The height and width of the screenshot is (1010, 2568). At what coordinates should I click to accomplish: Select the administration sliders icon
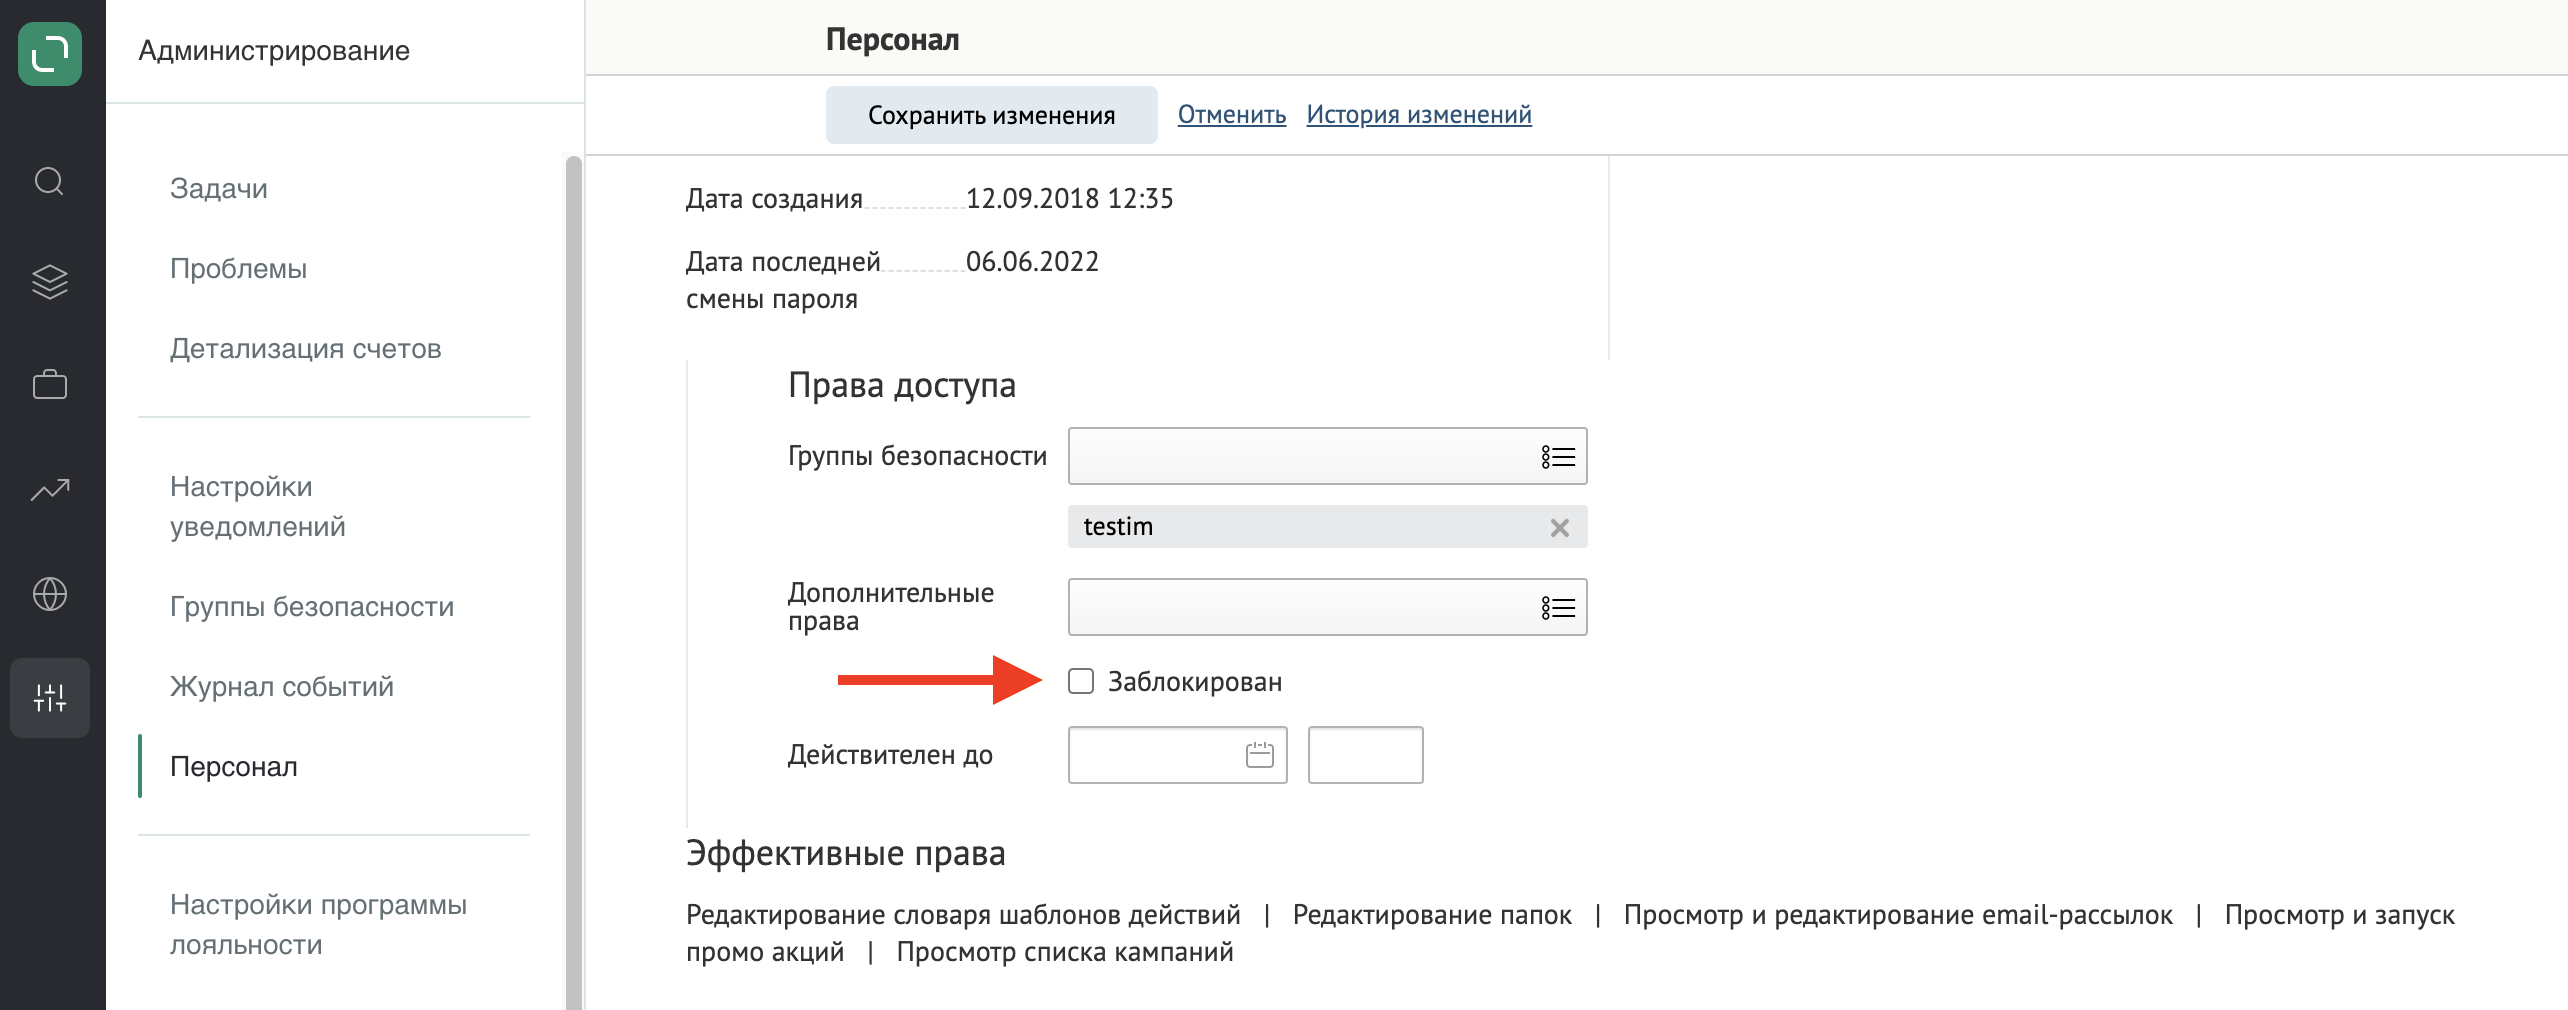49,698
